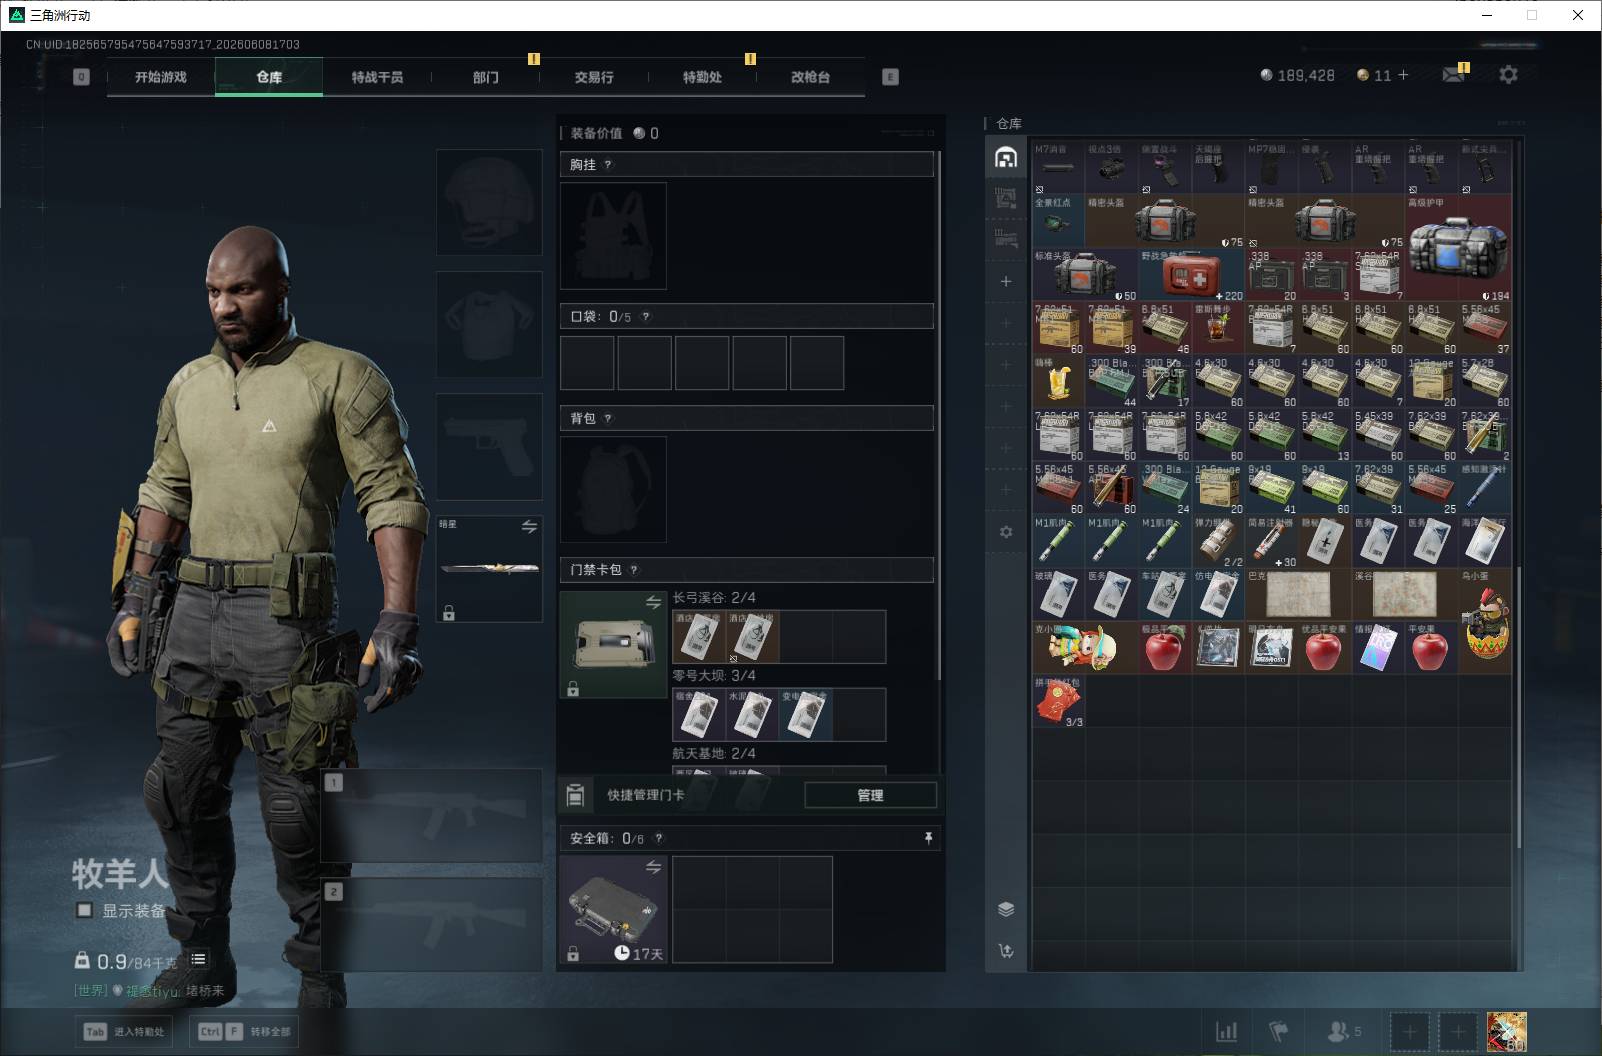Select the 优品平安果 apple item
This screenshot has height=1056, width=1602.
1324,648
